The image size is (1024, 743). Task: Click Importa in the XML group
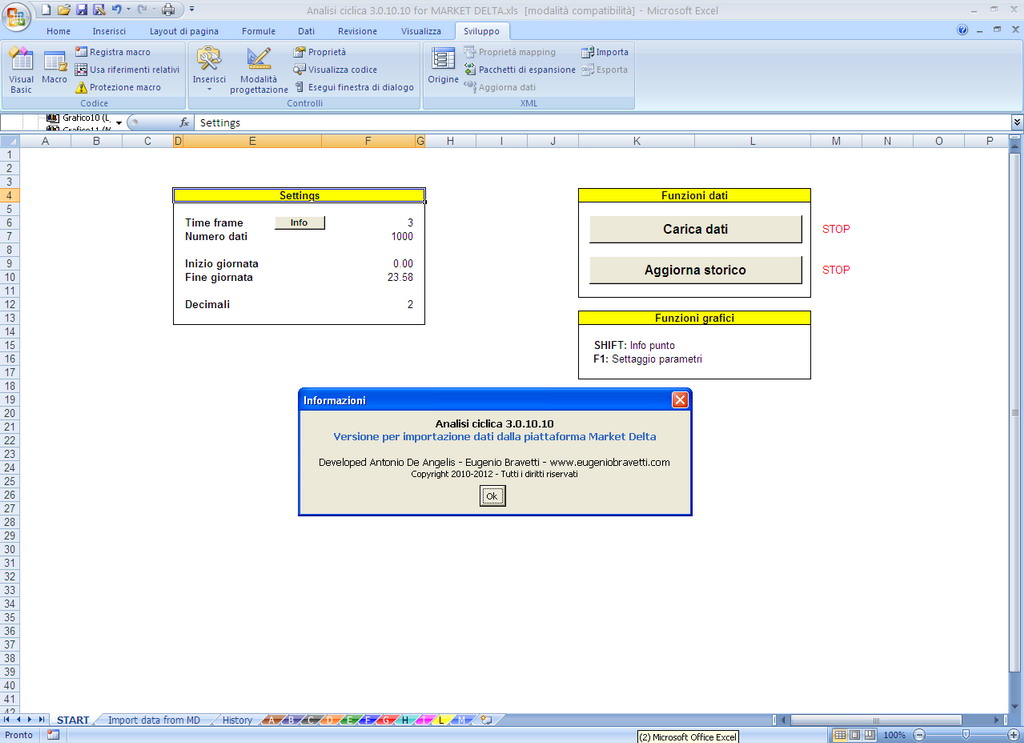click(605, 52)
